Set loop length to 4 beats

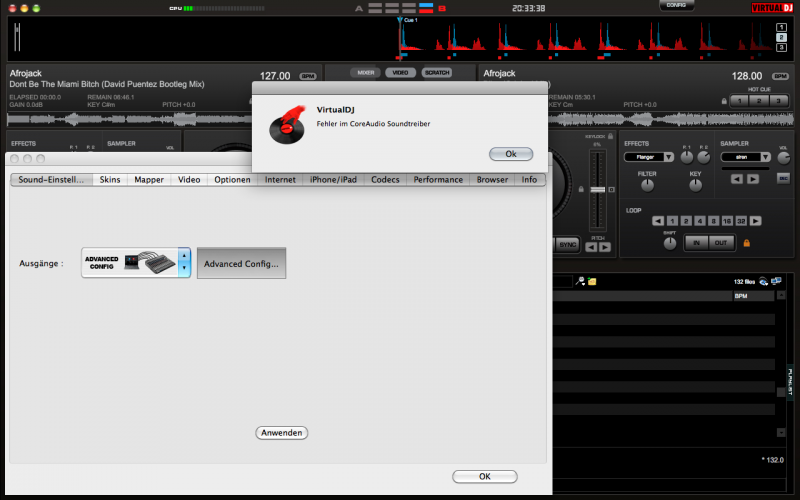700,221
